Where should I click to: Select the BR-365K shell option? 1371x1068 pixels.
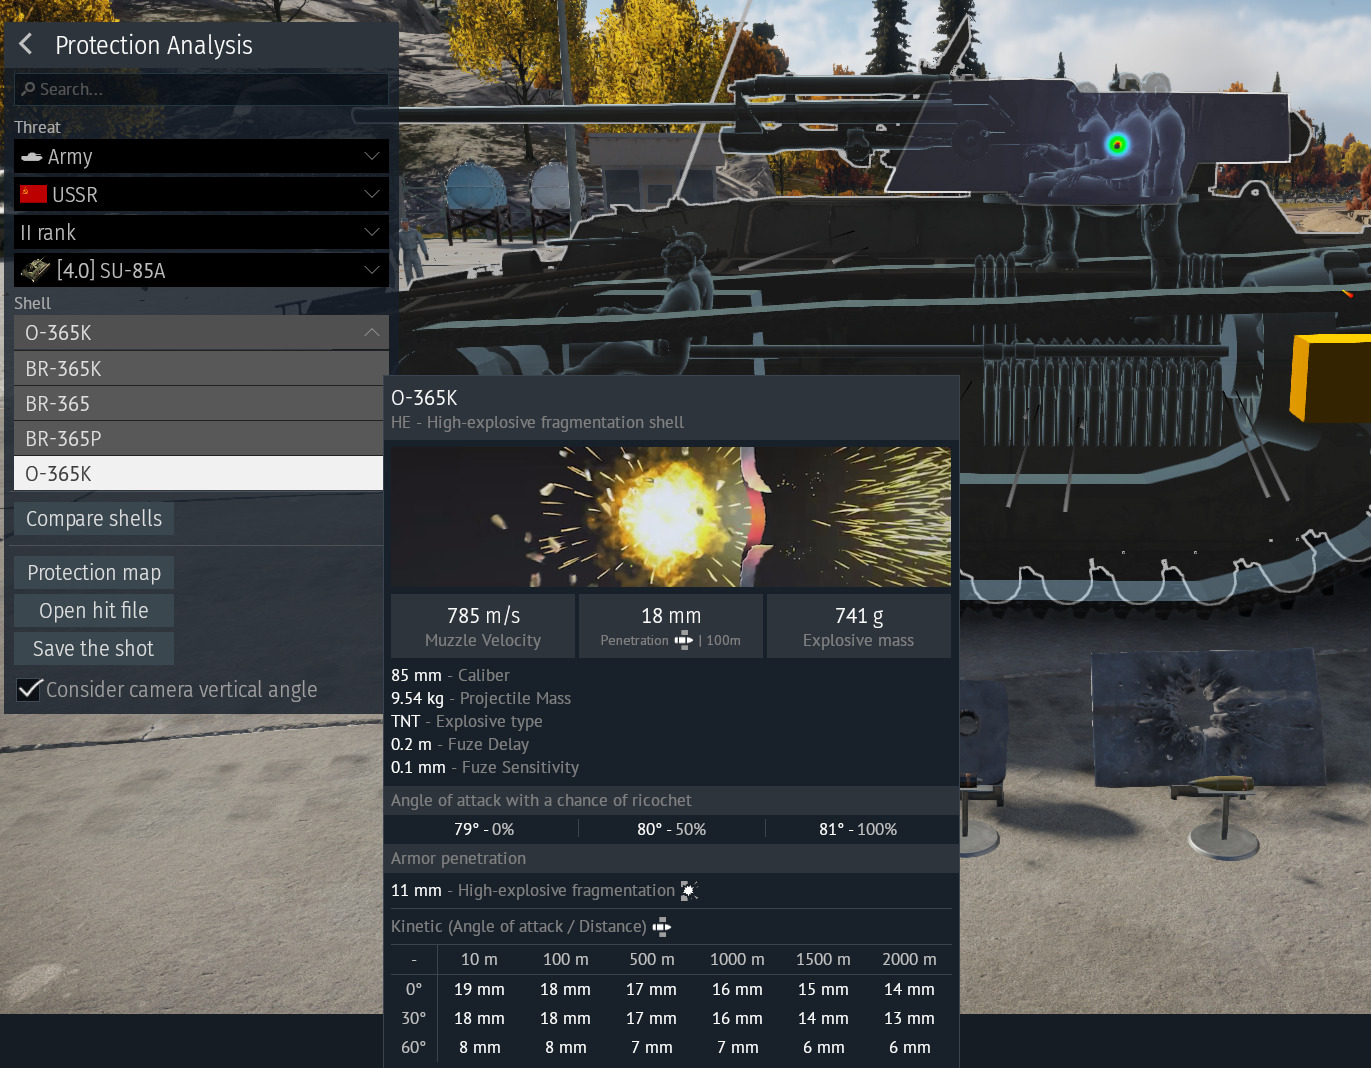point(199,369)
